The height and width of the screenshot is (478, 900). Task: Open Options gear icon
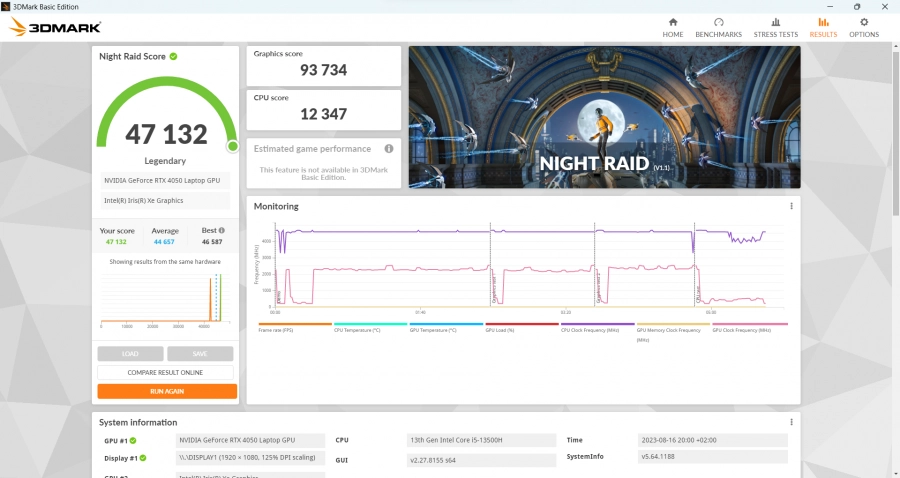click(864, 22)
